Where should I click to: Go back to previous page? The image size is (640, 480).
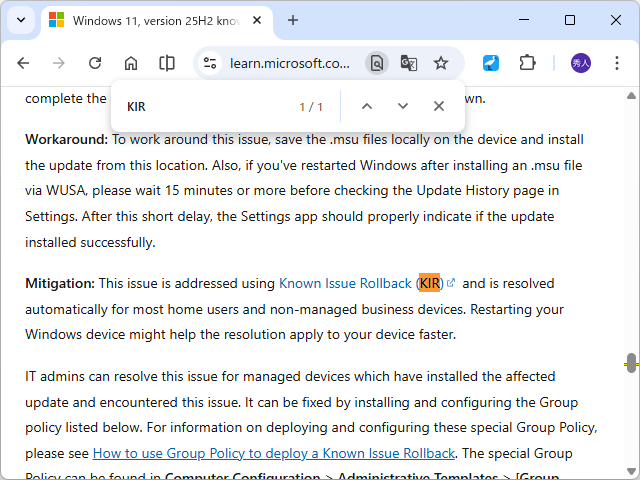[23, 63]
